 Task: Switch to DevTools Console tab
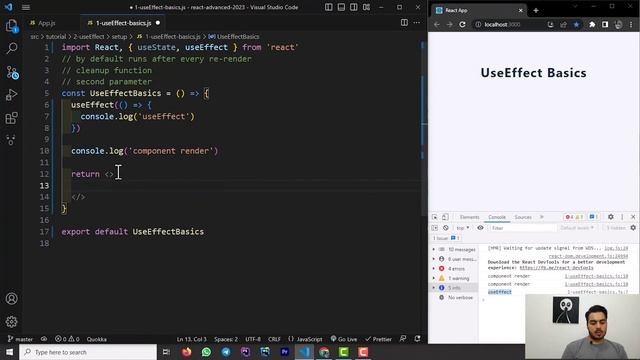click(x=497, y=217)
